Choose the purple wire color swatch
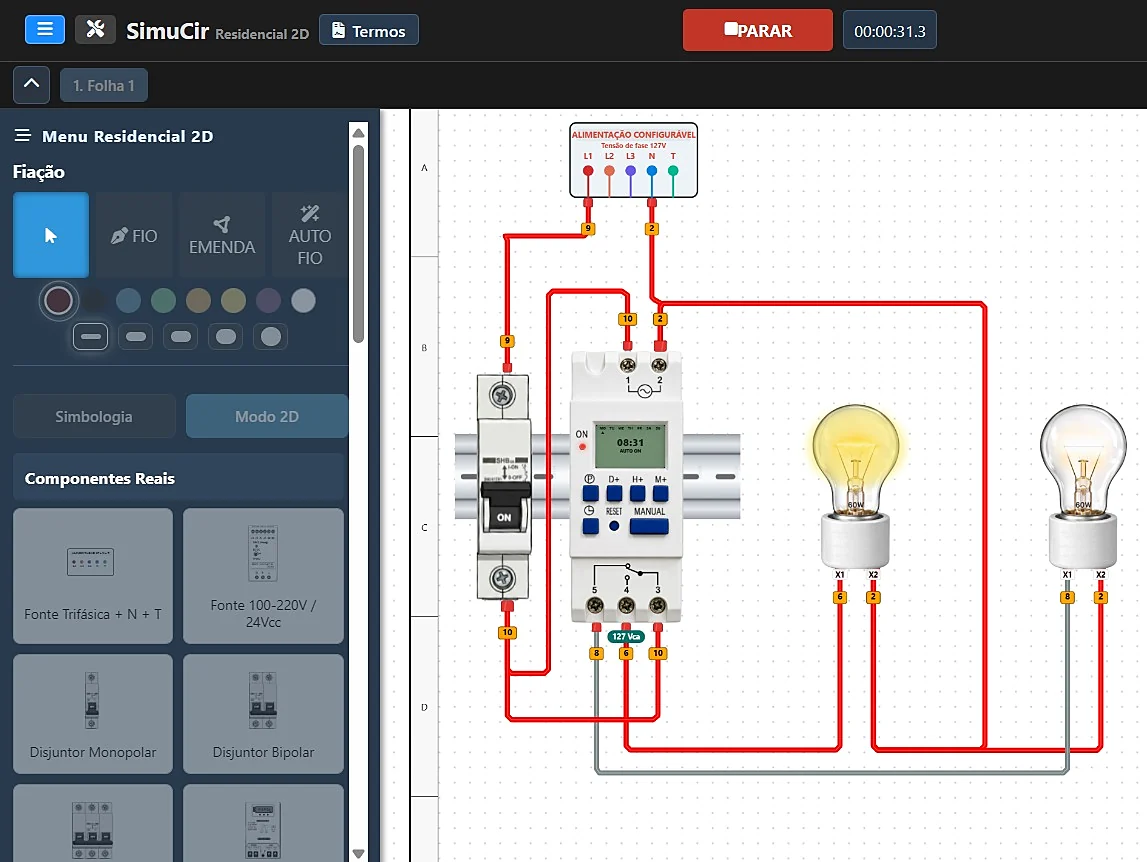The width and height of the screenshot is (1147, 862). coord(268,300)
